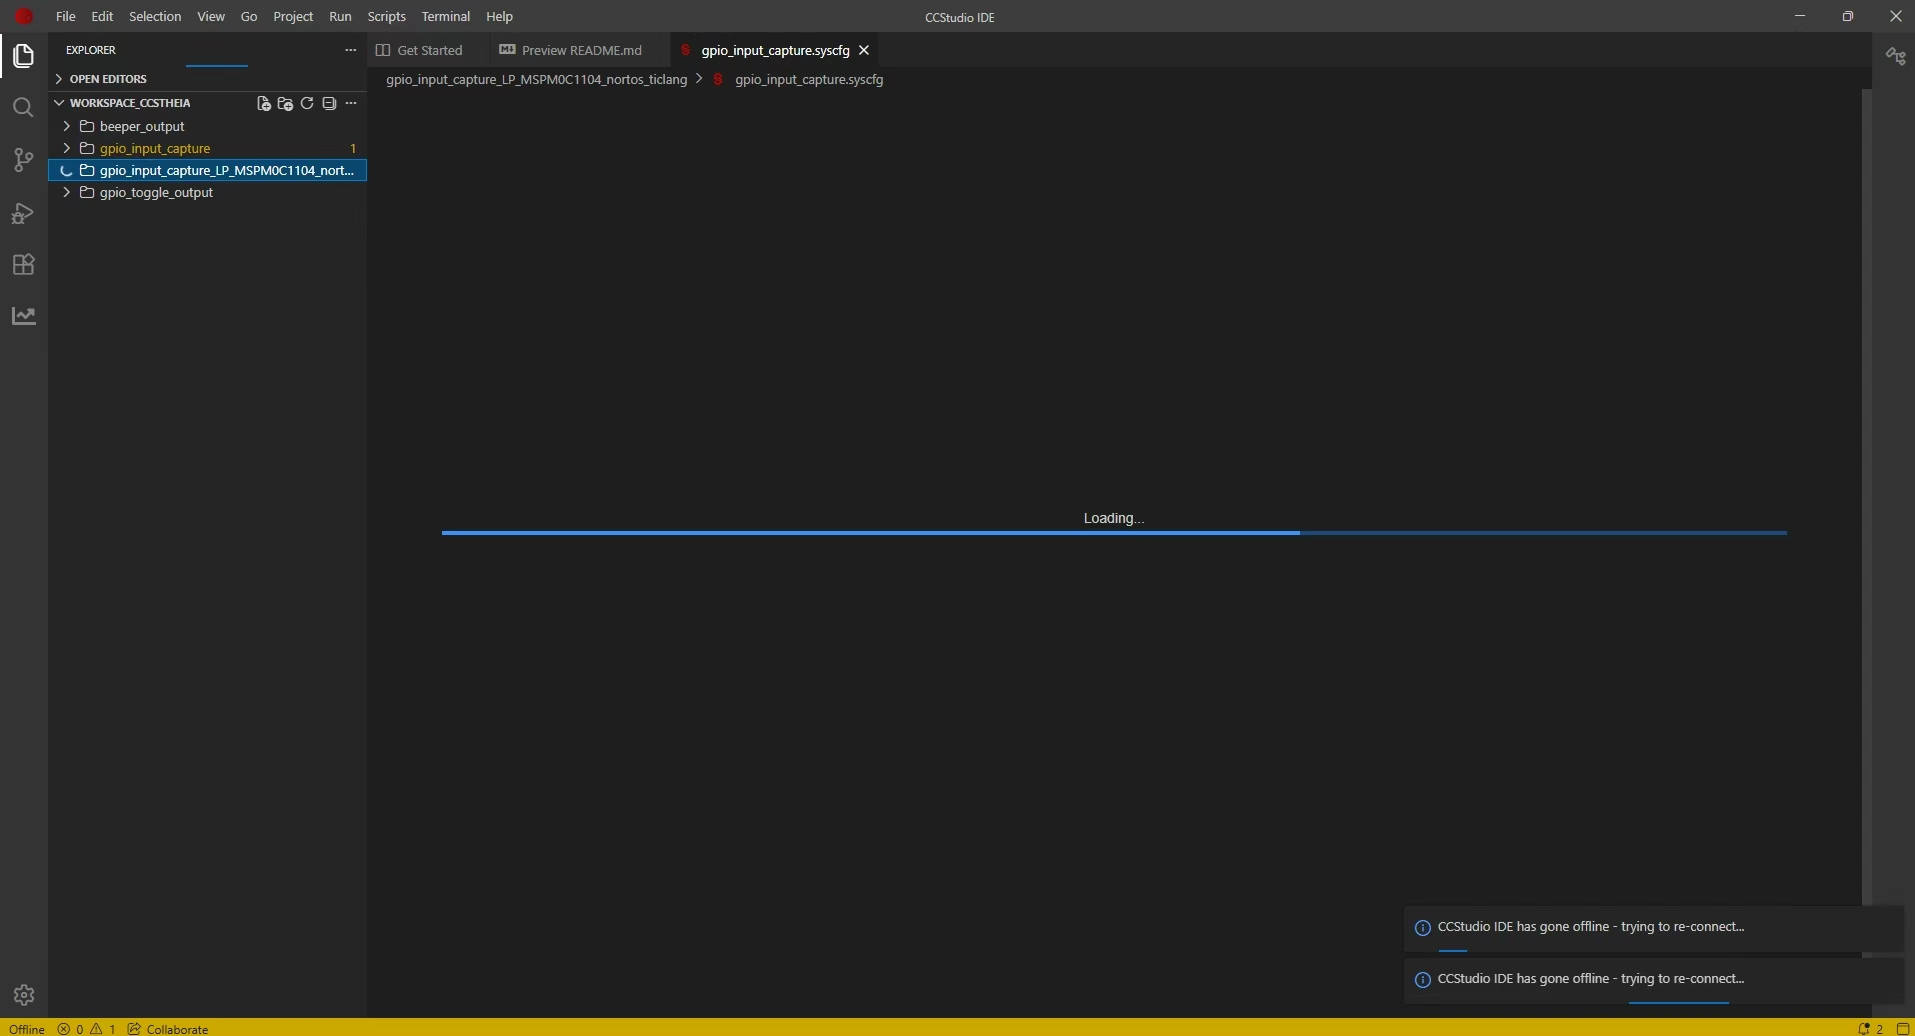Open the Project menu
Screen dimensions: 1915x1036
(x=293, y=16)
